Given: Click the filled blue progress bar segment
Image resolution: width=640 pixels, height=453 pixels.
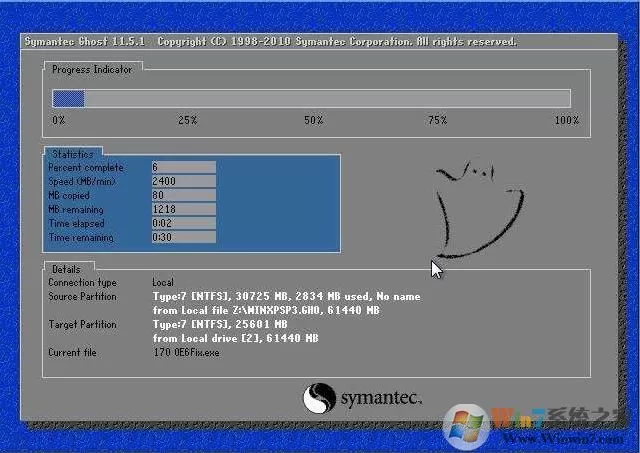Looking at the screenshot, I should [68, 99].
